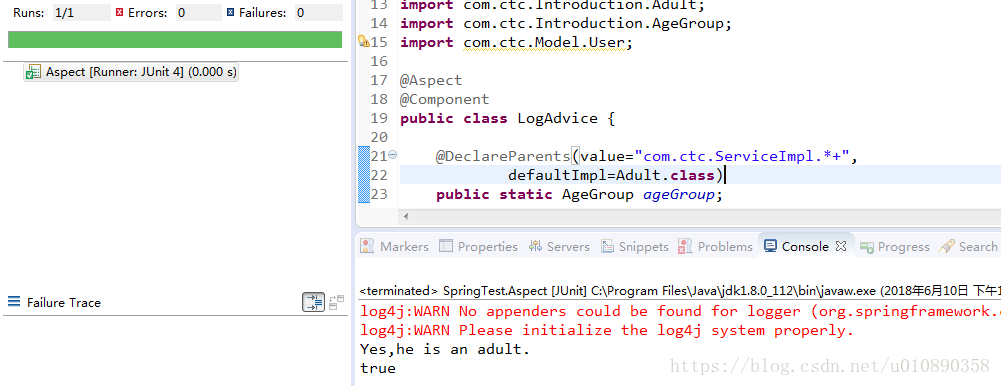Image resolution: width=1001 pixels, height=386 pixels.
Task: Click the Runs count field showing 1/1
Action: [x=81, y=12]
